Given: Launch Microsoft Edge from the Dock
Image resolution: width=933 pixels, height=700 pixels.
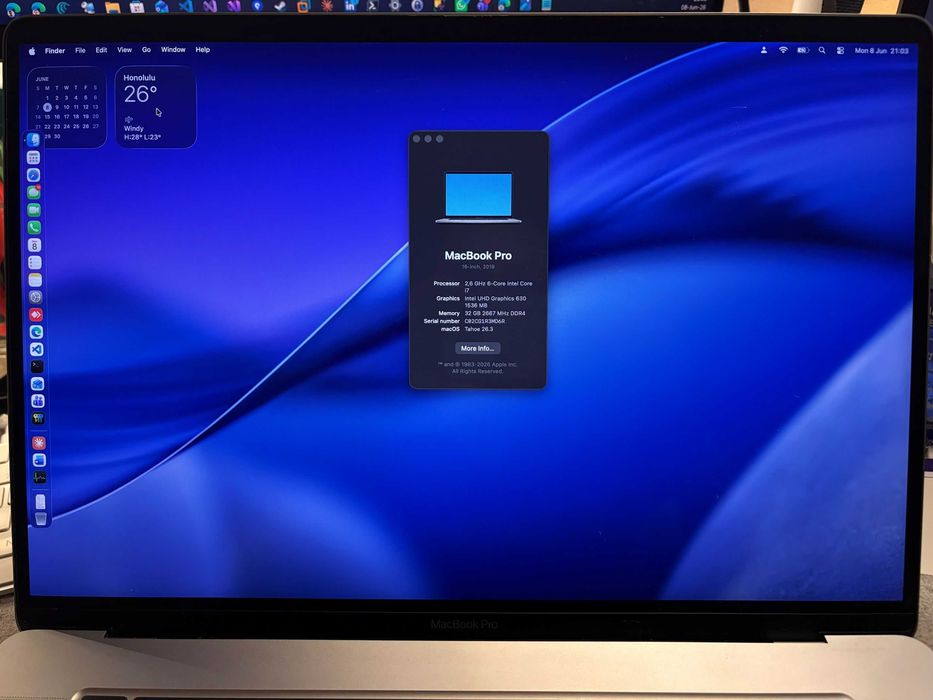Looking at the screenshot, I should point(36,332).
